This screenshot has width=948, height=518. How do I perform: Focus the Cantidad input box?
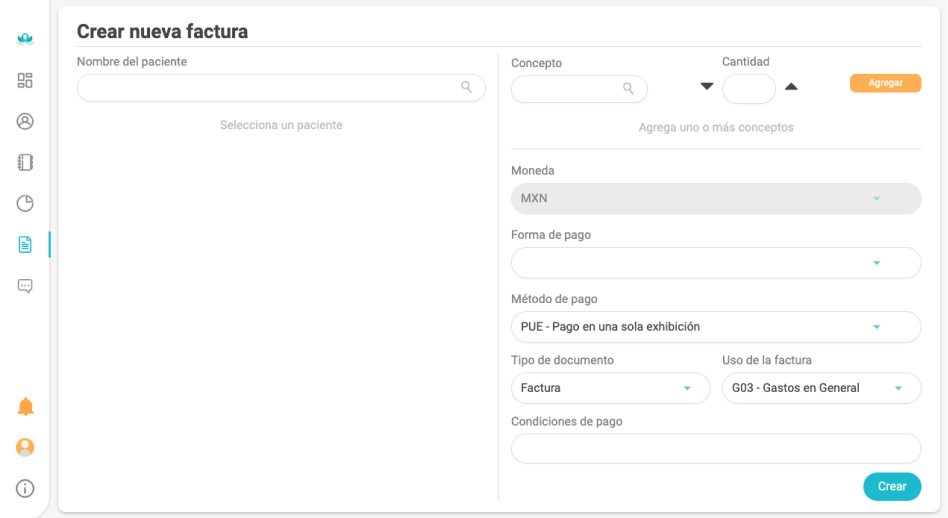click(748, 89)
